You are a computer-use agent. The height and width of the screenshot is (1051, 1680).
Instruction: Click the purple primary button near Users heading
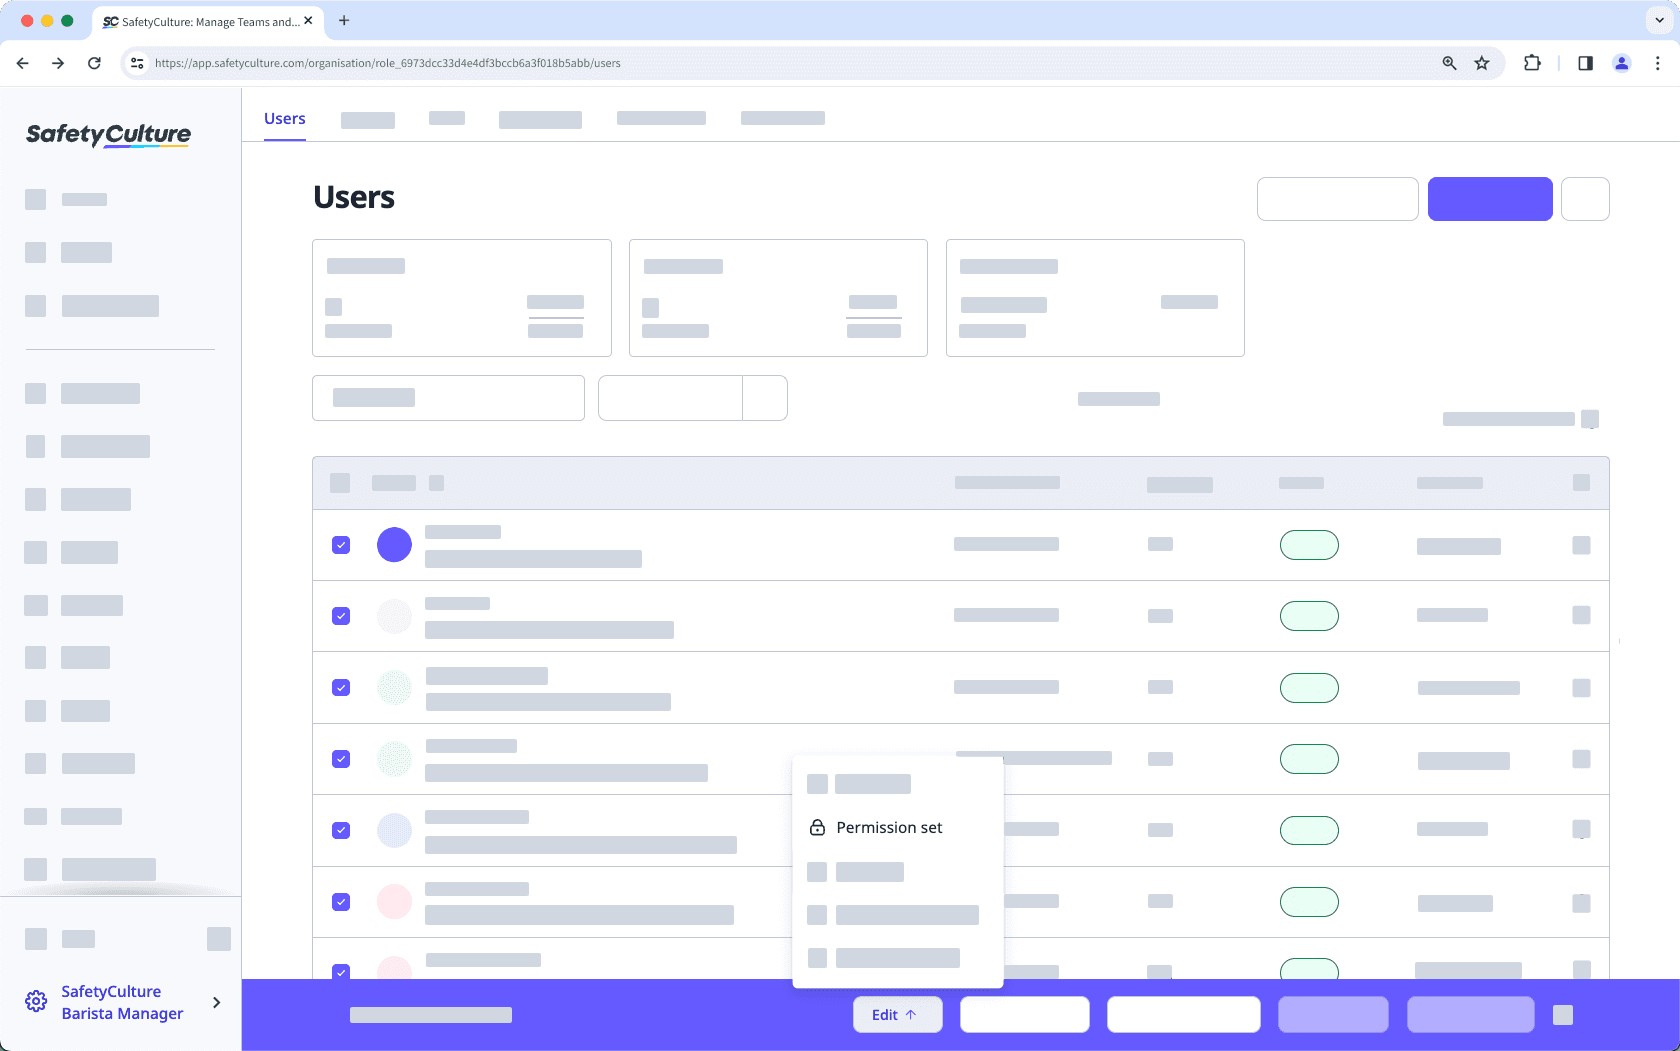click(x=1490, y=199)
